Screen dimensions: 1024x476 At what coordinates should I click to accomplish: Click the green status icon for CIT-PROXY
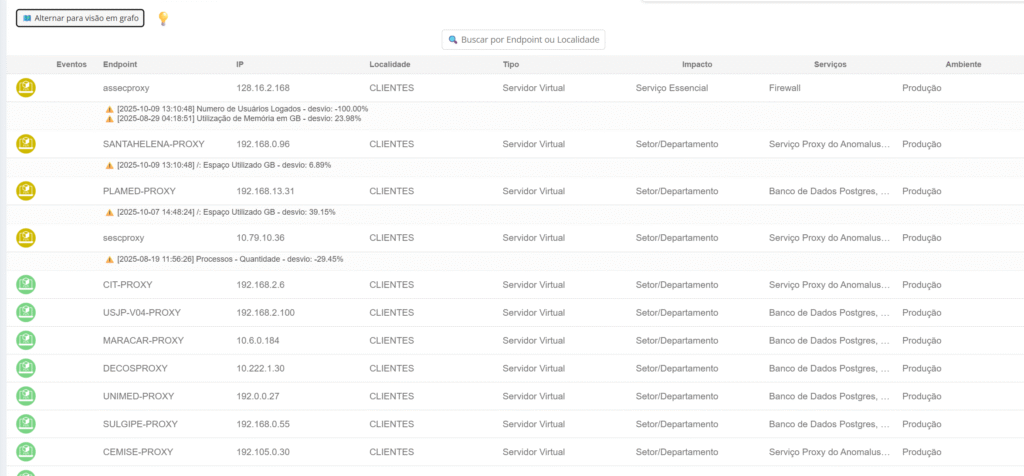coord(26,285)
